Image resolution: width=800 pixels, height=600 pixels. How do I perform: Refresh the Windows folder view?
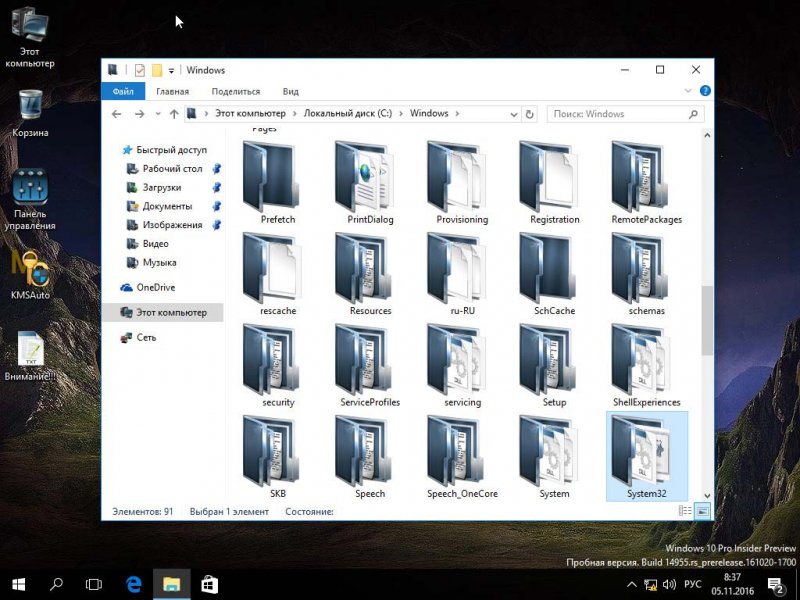click(530, 114)
